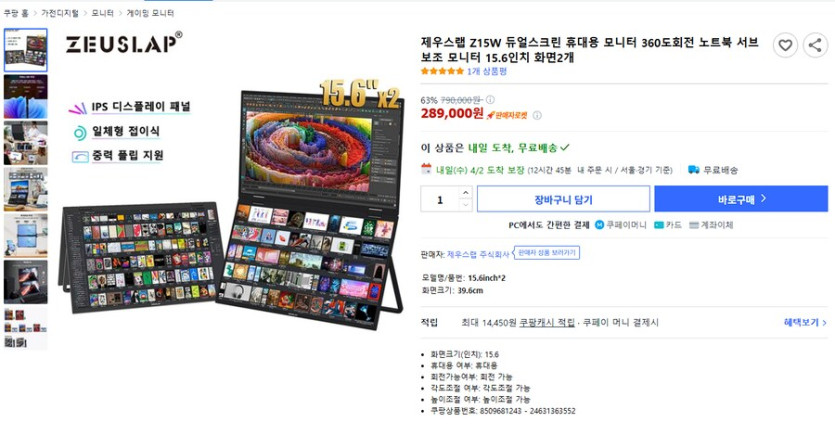Open the share icon button
The image size is (835, 435).
pos(815,45)
